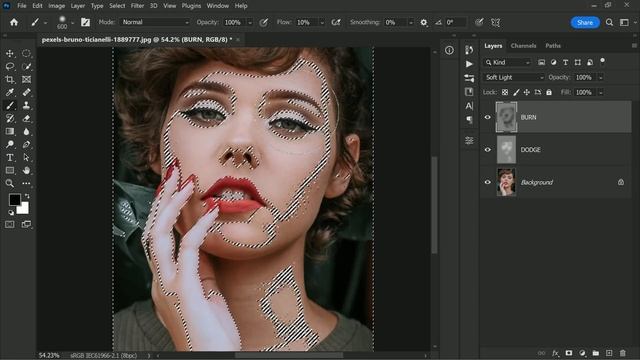This screenshot has height=360, width=640.
Task: Open the brush Opacity dropdown arrow
Action: coord(250,23)
